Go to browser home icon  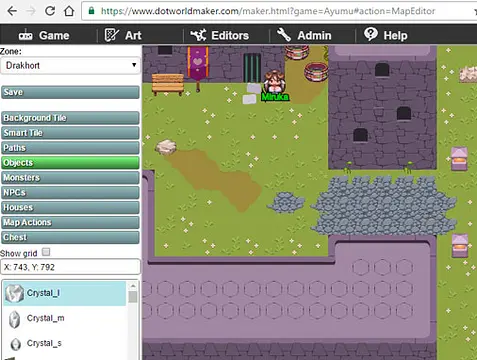click(x=69, y=11)
